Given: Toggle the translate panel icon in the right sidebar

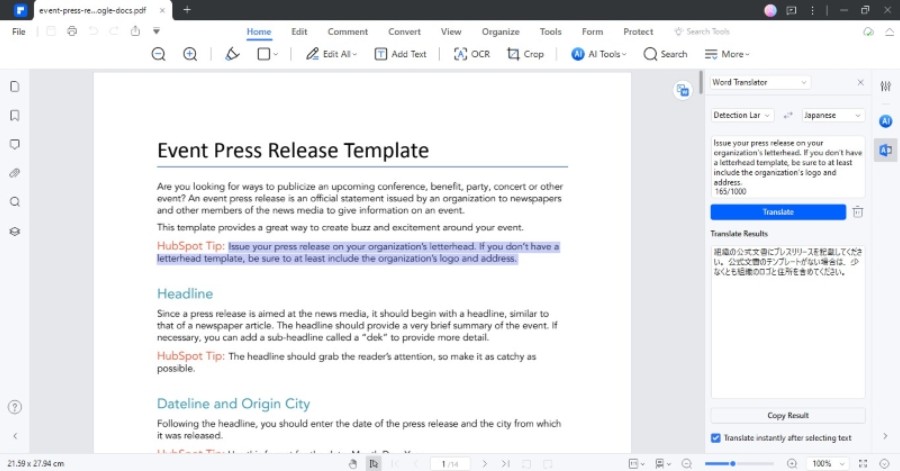Looking at the screenshot, I should [886, 150].
